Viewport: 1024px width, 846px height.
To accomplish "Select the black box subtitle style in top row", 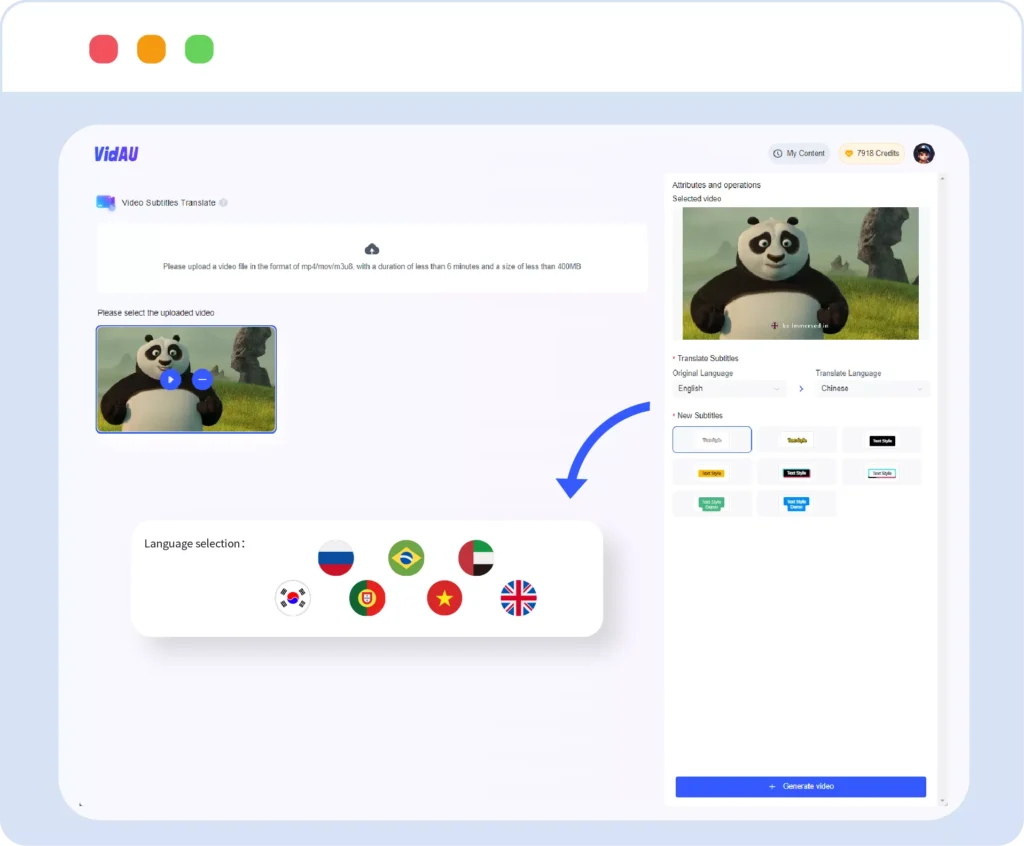I will [x=882, y=440].
